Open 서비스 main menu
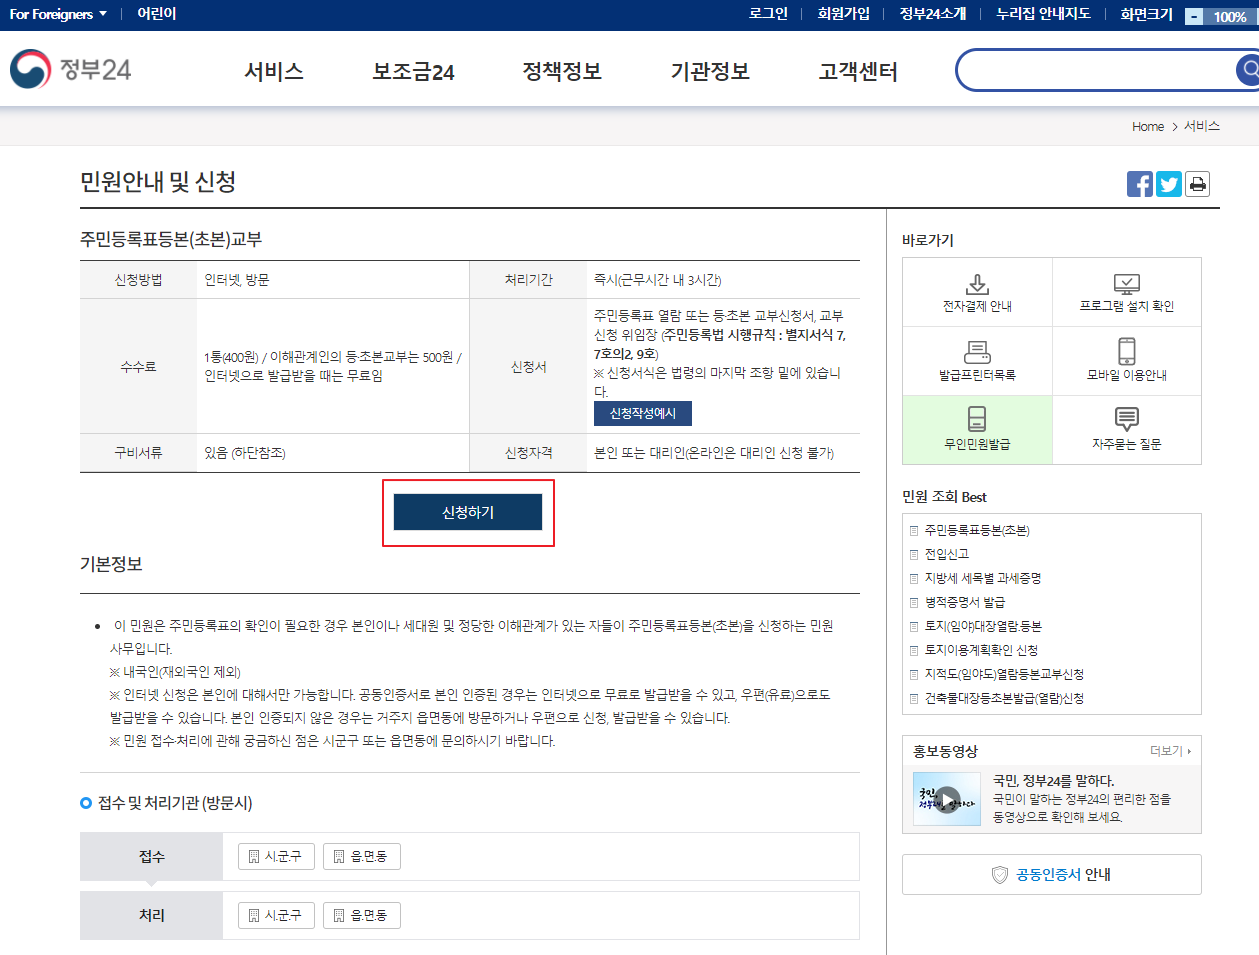1259x955 pixels. click(274, 71)
